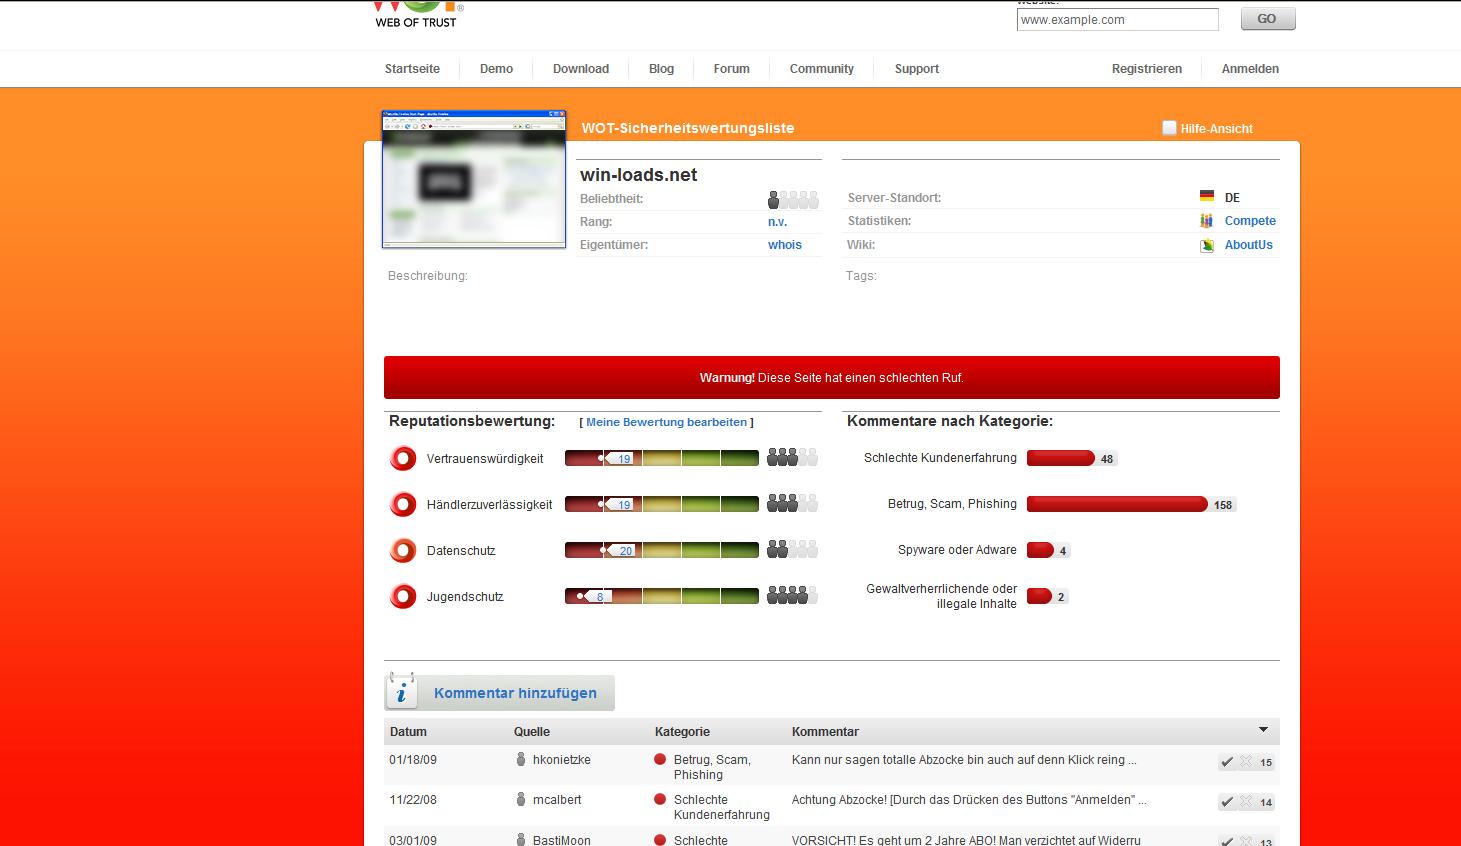The width and height of the screenshot is (1461, 846).
Task: Click the Vertrauenswürdigkeit red rating icon
Action: (x=403, y=459)
